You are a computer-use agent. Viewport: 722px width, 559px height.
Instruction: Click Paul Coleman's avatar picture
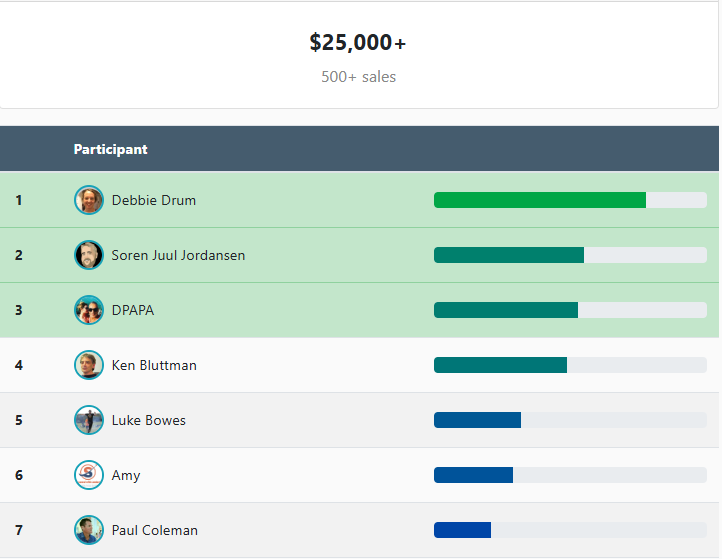(x=89, y=530)
